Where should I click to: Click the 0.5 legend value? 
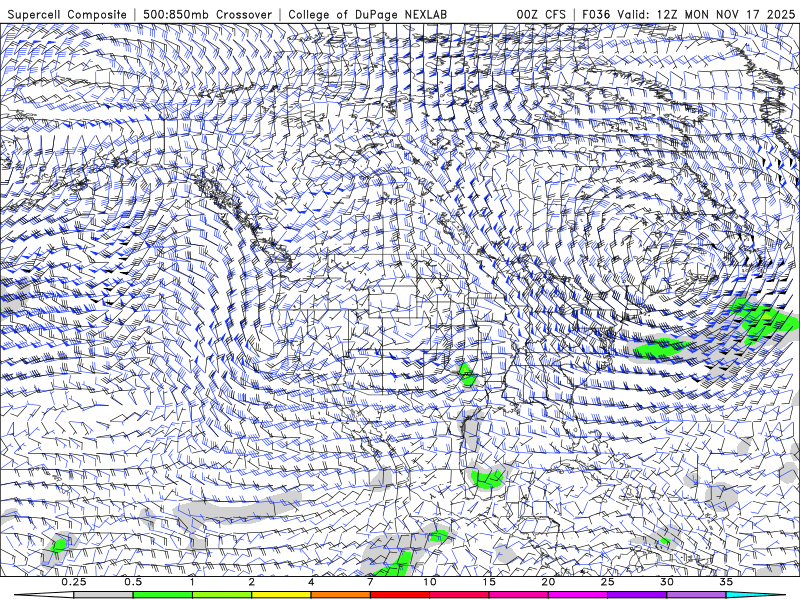pyautogui.click(x=133, y=582)
